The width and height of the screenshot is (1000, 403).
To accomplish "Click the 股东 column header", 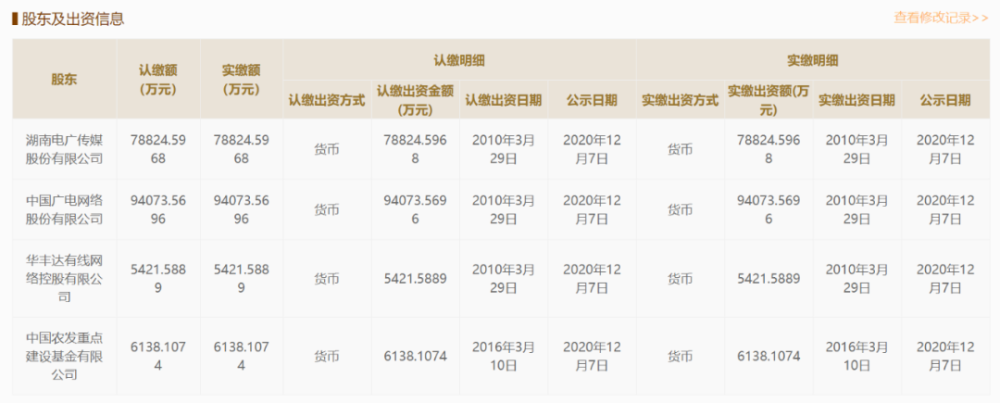I will point(64,80).
